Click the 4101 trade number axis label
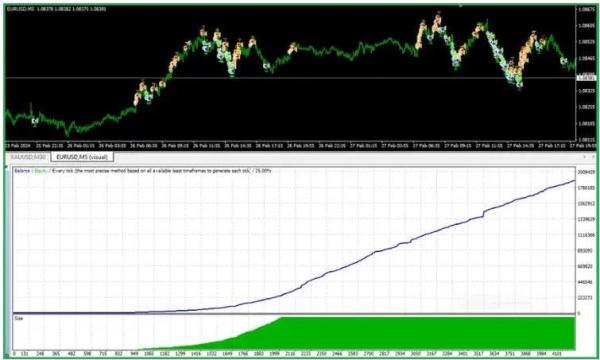 (x=557, y=354)
